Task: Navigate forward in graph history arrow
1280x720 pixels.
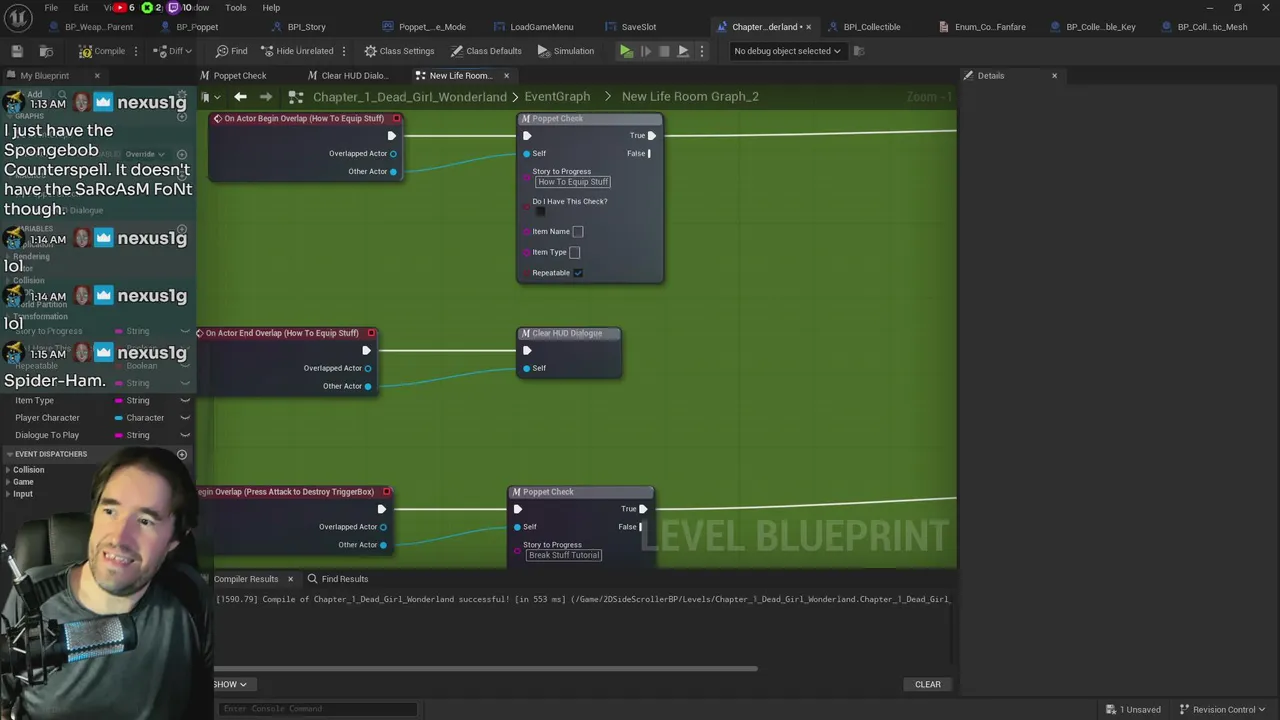Action: pyautogui.click(x=265, y=96)
